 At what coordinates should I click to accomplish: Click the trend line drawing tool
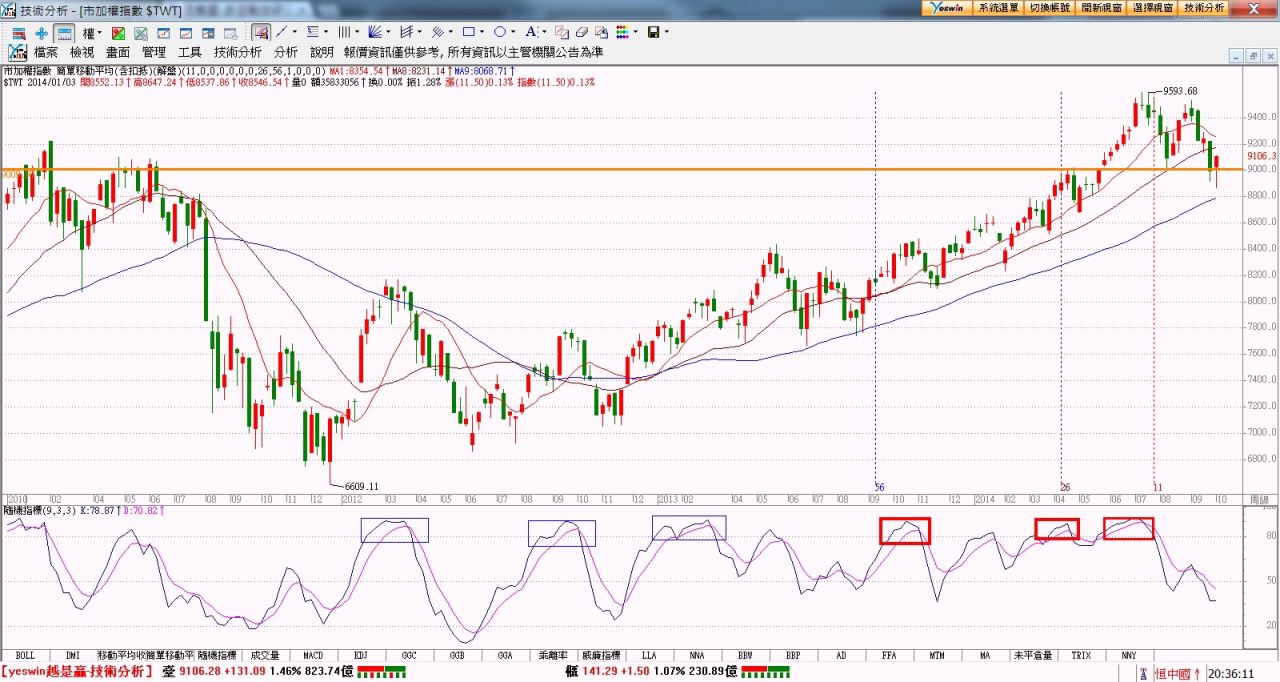(282, 32)
